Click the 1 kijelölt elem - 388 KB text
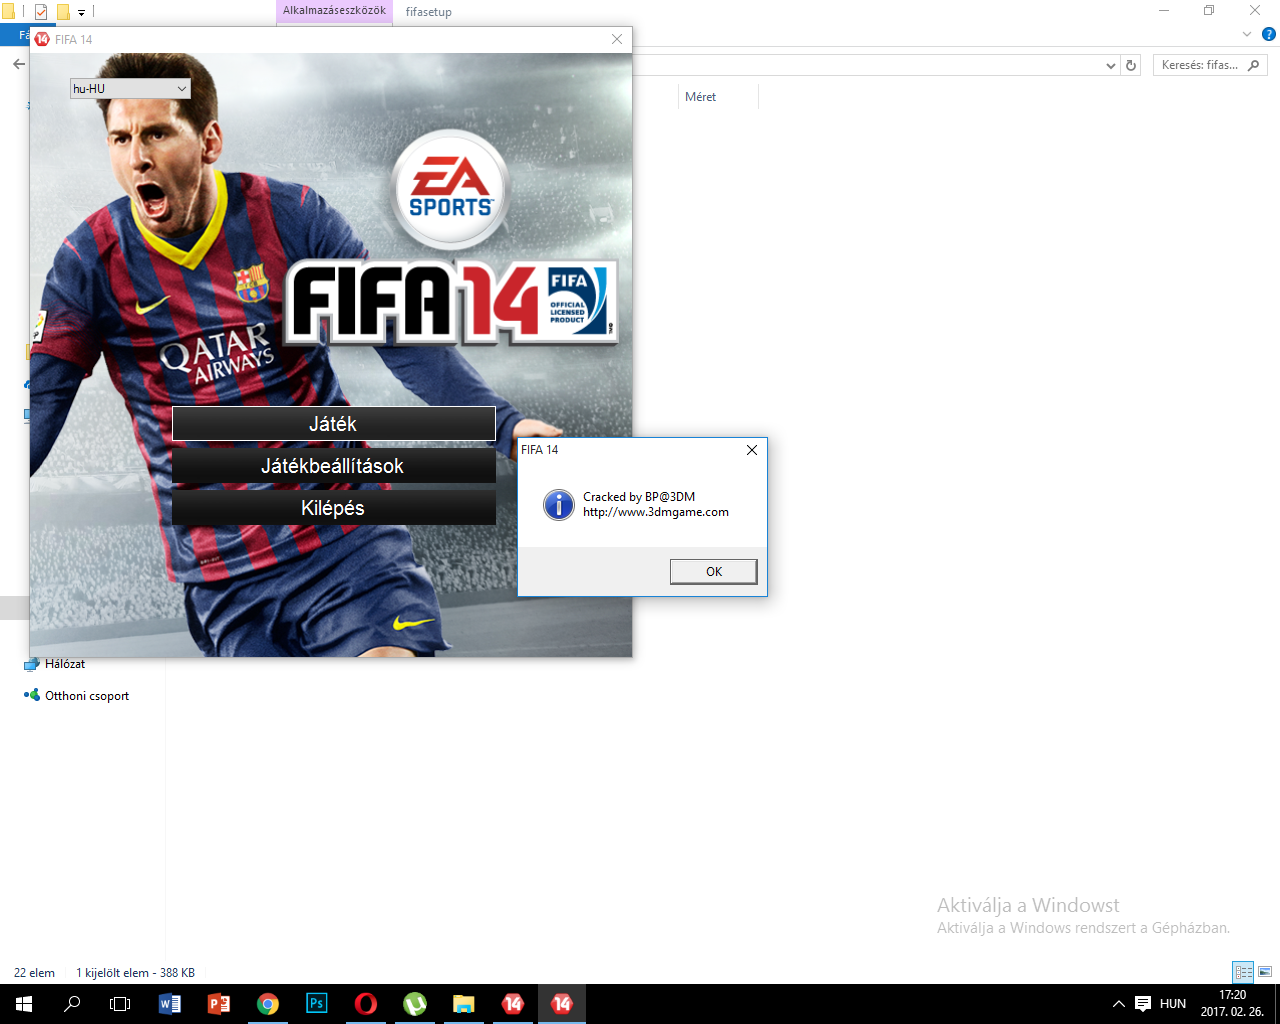Viewport: 1280px width, 1024px height. point(136,973)
